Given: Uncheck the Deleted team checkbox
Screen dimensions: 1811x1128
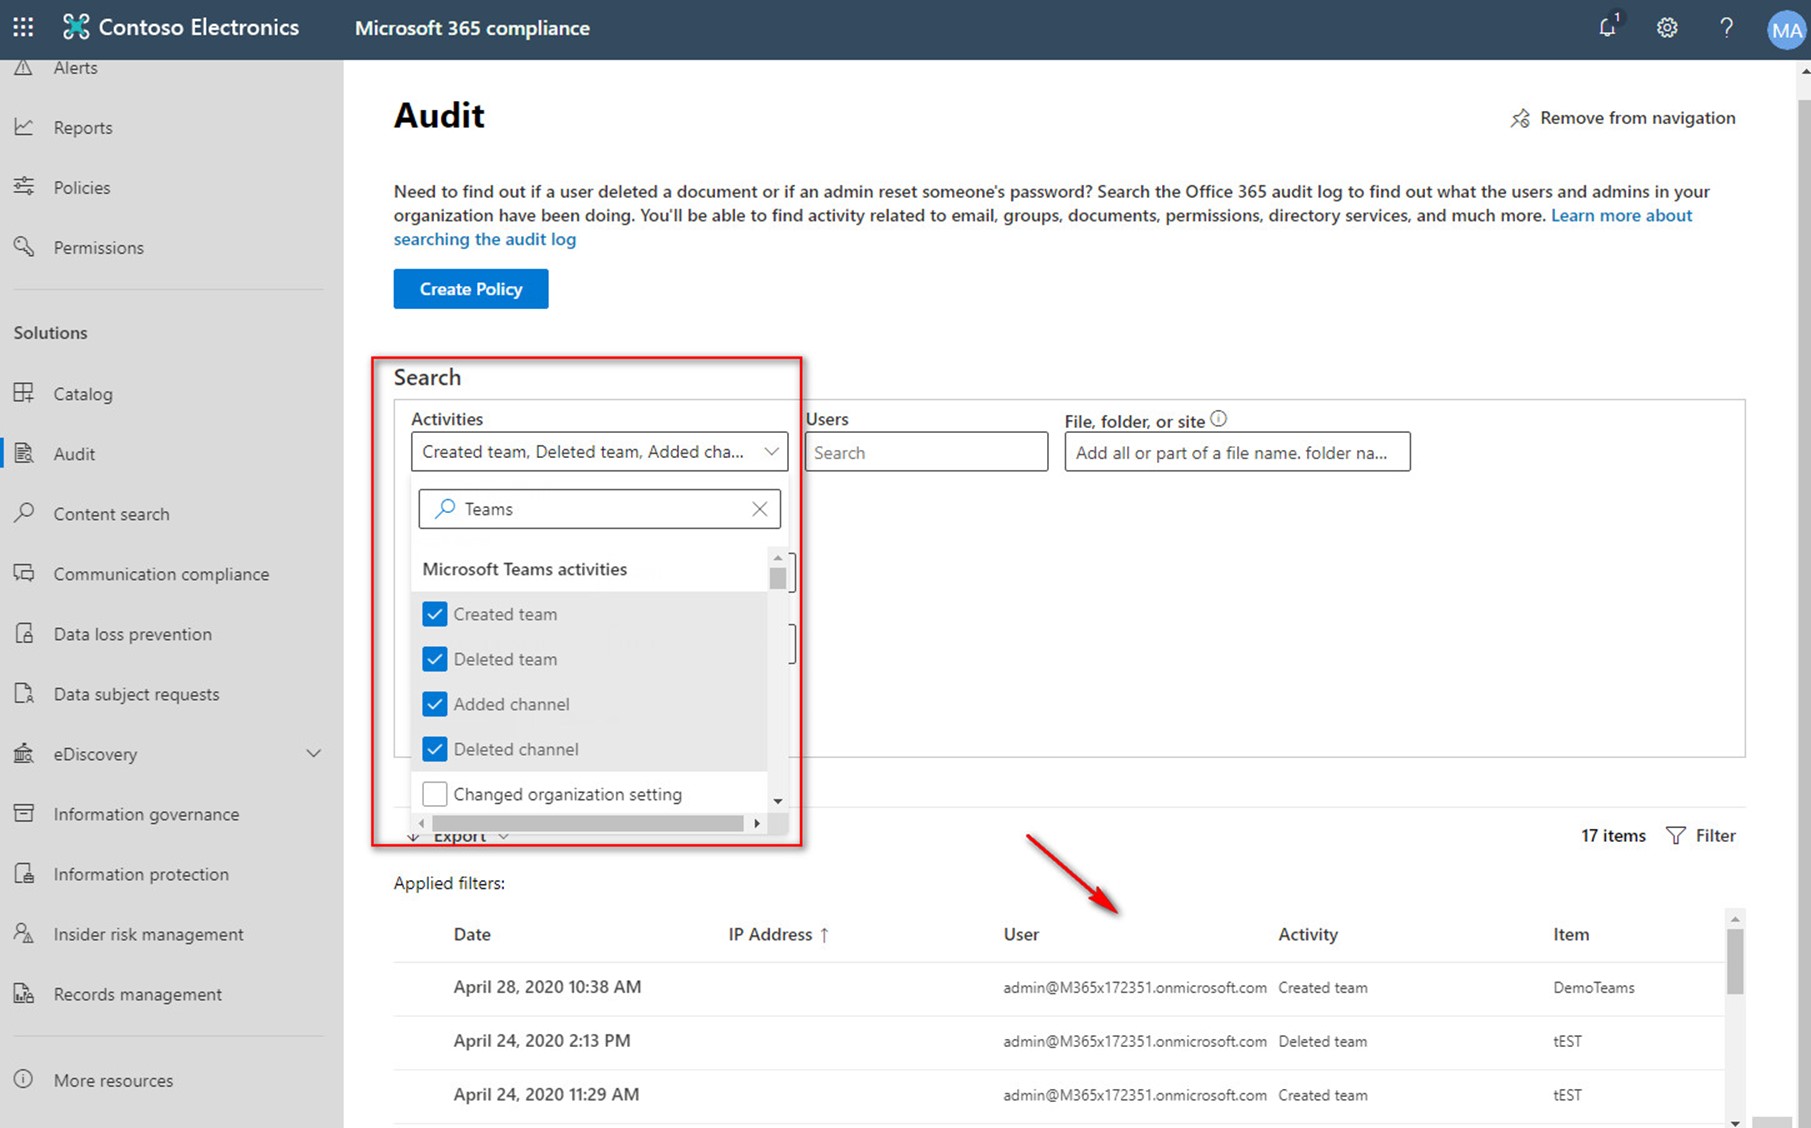Looking at the screenshot, I should [435, 659].
